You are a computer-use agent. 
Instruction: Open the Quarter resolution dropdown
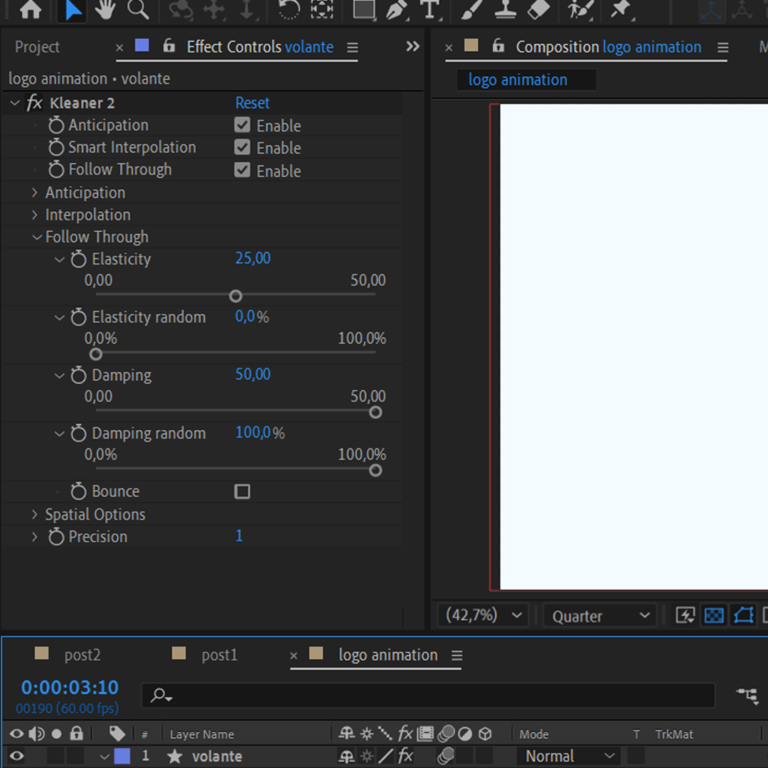[x=601, y=616]
